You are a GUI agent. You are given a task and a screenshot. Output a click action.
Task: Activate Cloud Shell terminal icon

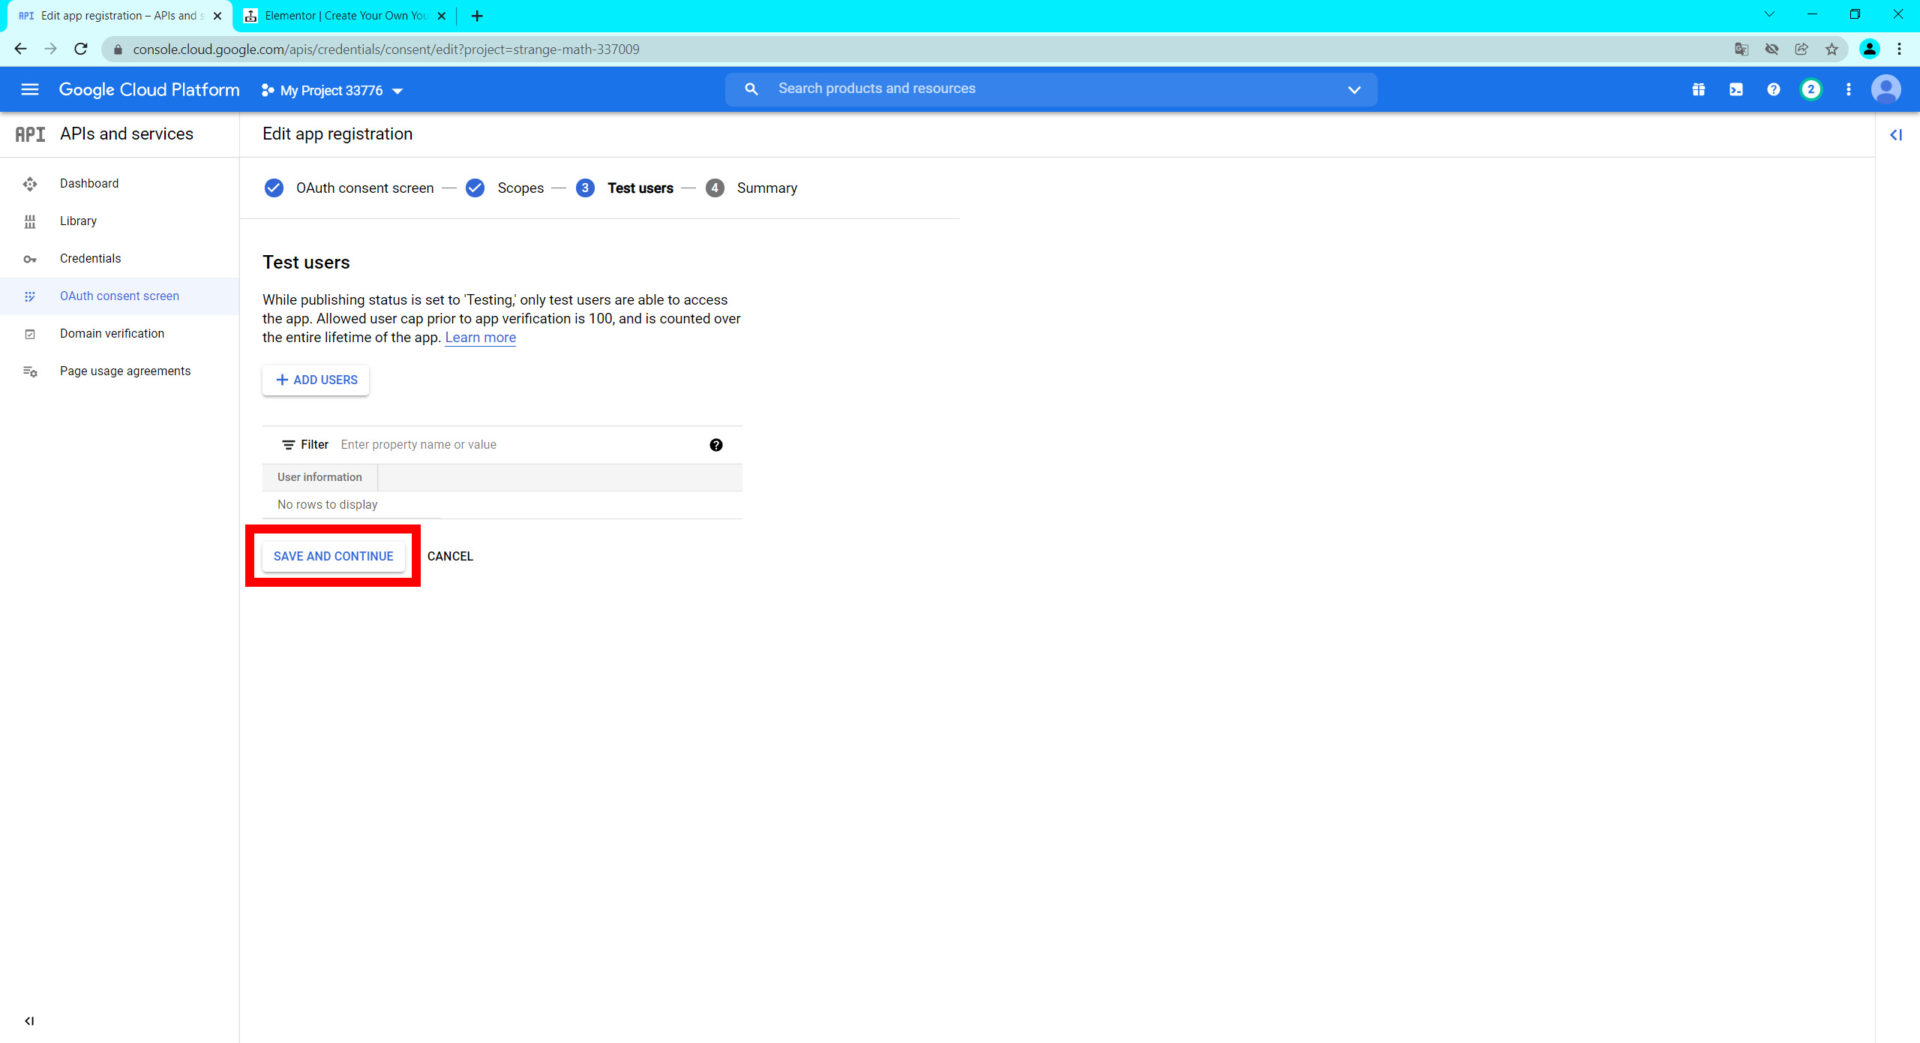point(1736,89)
